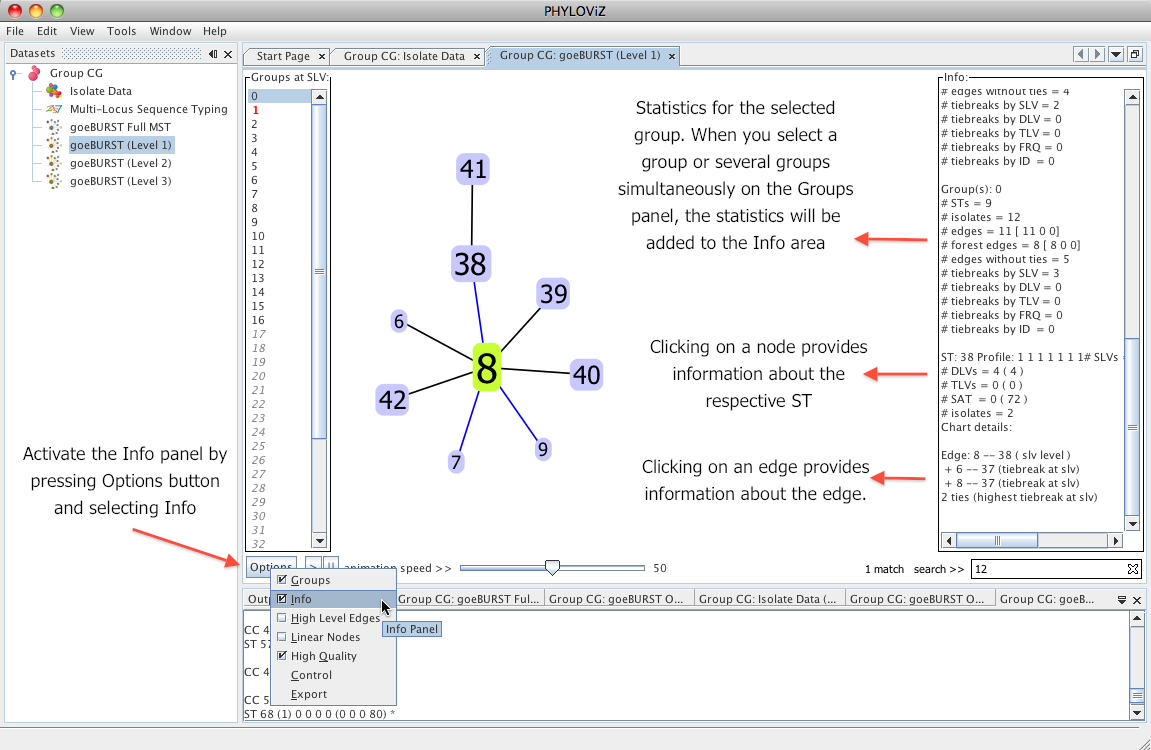Select group 1 in Groups list
This screenshot has height=750, width=1151.
point(279,110)
